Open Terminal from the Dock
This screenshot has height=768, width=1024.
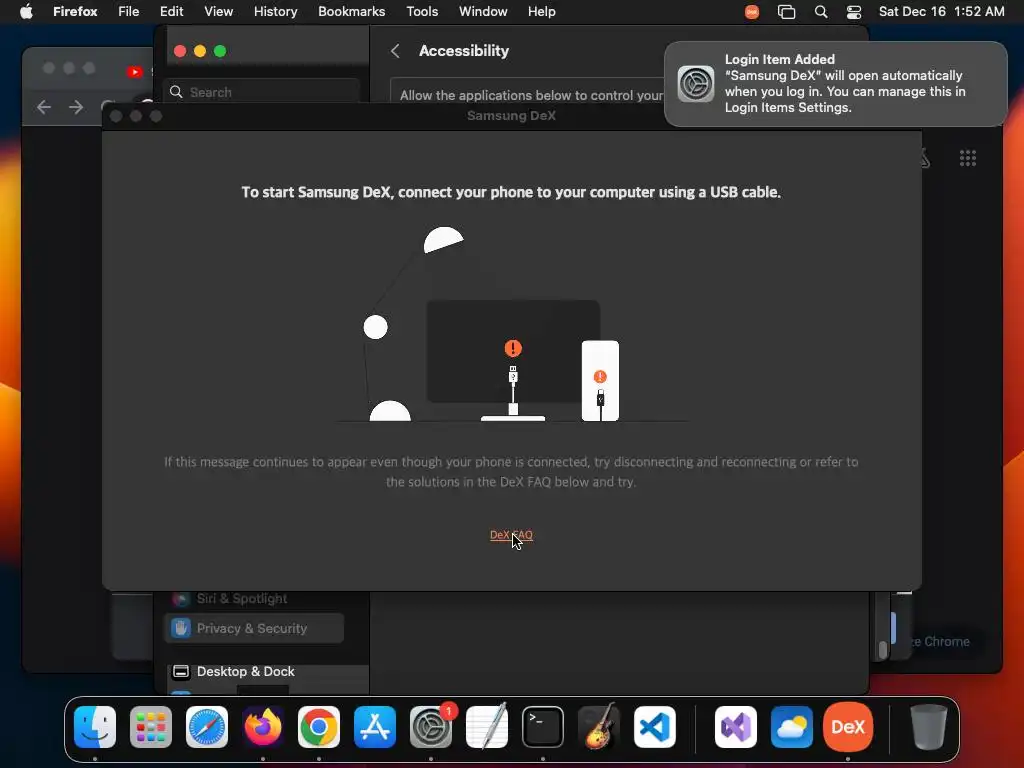543,727
